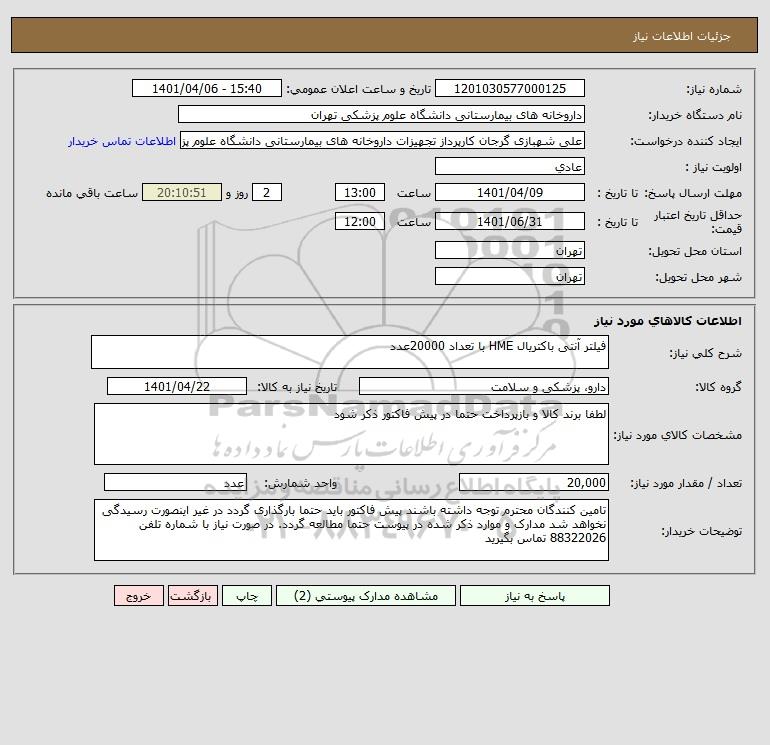This screenshot has width=770, height=745.
Task: Click the general description 'فیلتر آنتی باکتریال HME'
Action: pyautogui.click(x=350, y=352)
